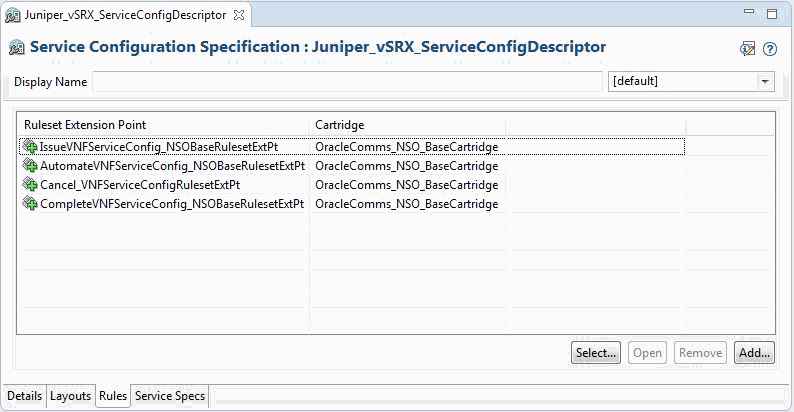The height and width of the screenshot is (412, 794).
Task: Open the Service Specs tab
Action: (170, 396)
